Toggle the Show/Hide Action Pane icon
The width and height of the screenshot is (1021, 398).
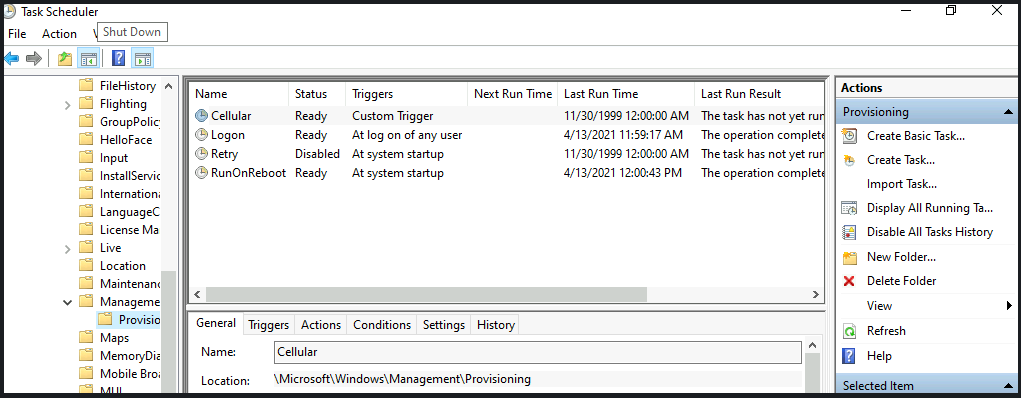click(143, 59)
